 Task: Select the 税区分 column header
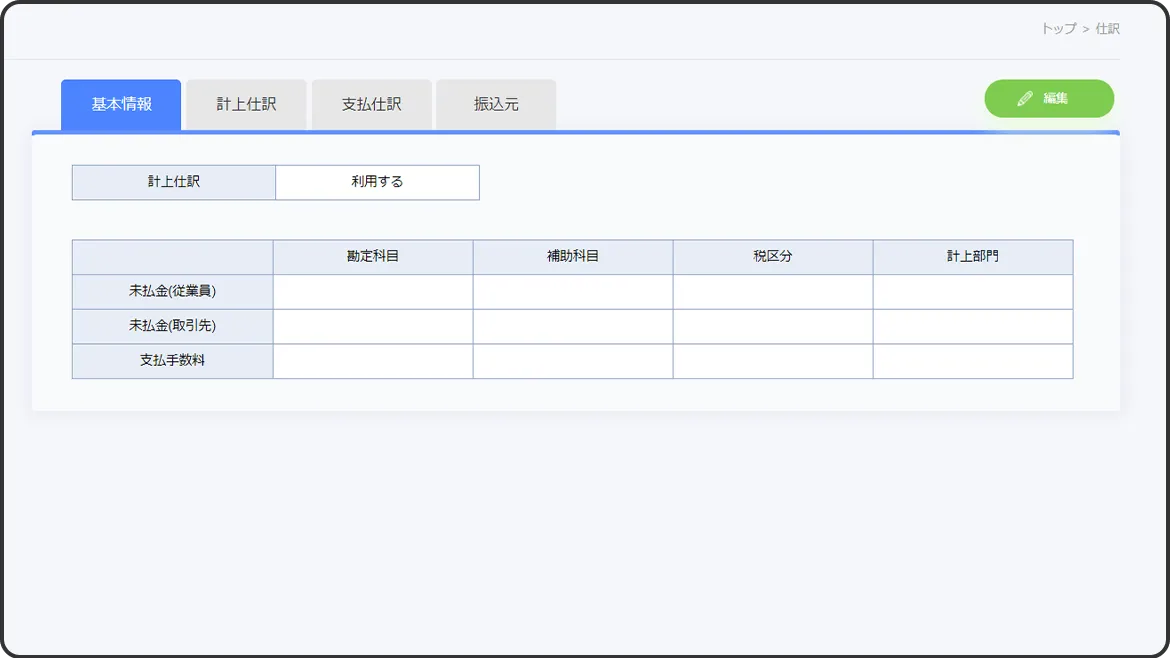point(773,257)
